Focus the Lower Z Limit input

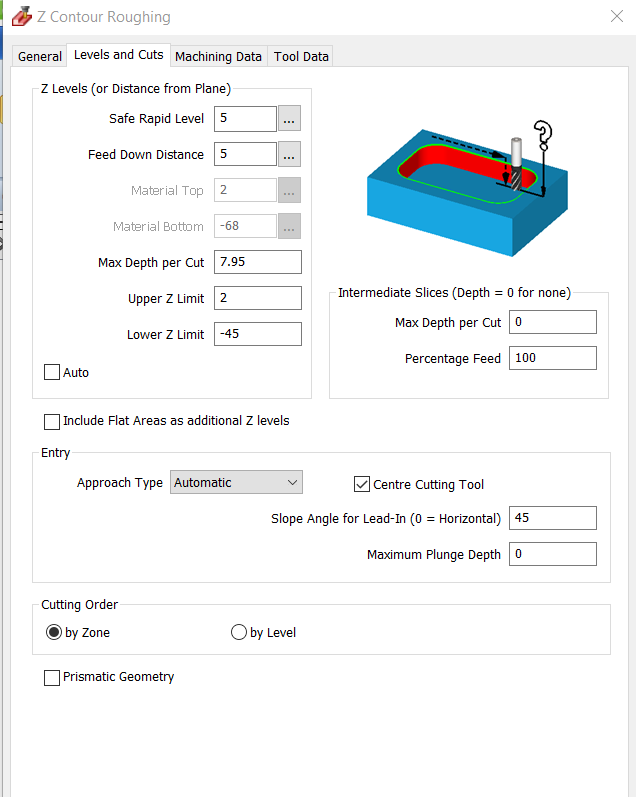[x=257, y=334]
